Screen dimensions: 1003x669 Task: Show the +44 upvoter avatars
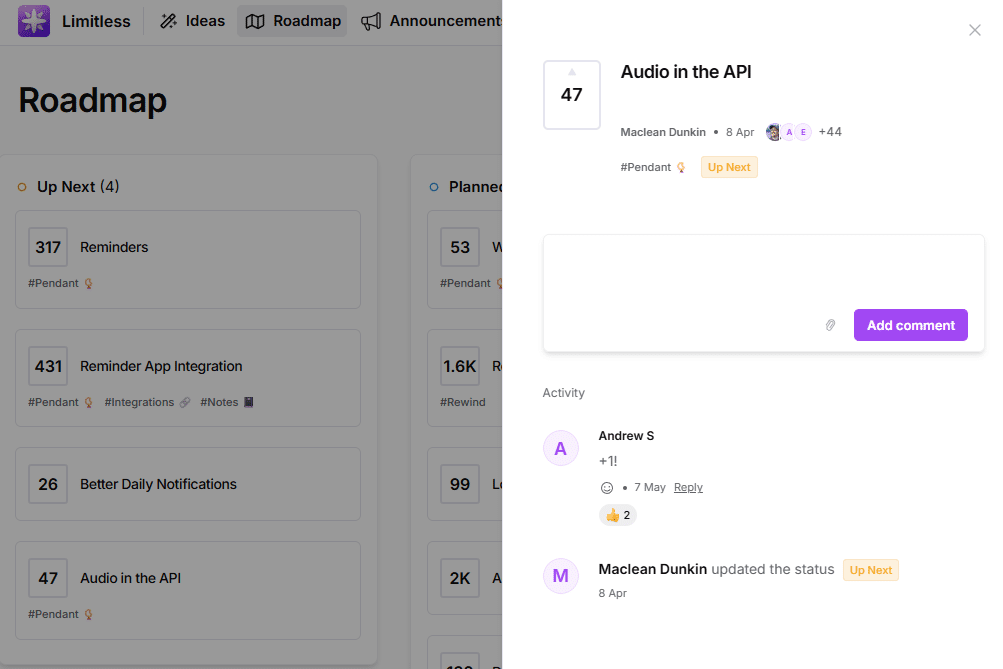coord(830,132)
